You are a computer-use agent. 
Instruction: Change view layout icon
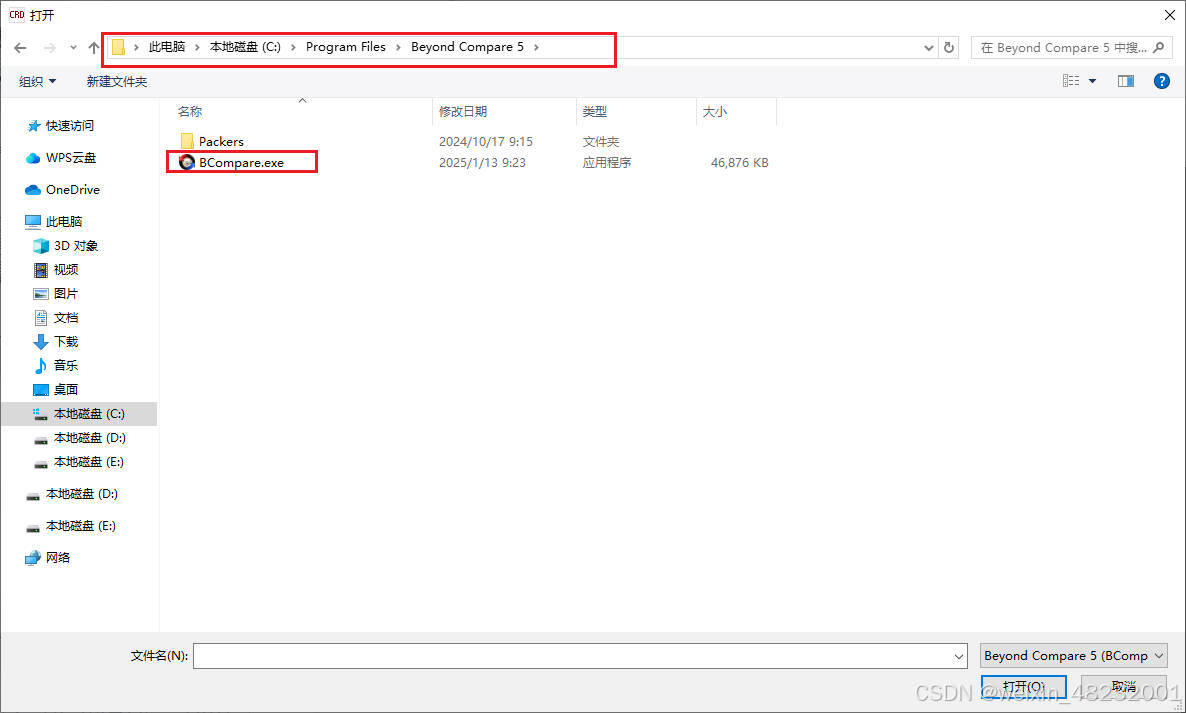click(x=1071, y=81)
